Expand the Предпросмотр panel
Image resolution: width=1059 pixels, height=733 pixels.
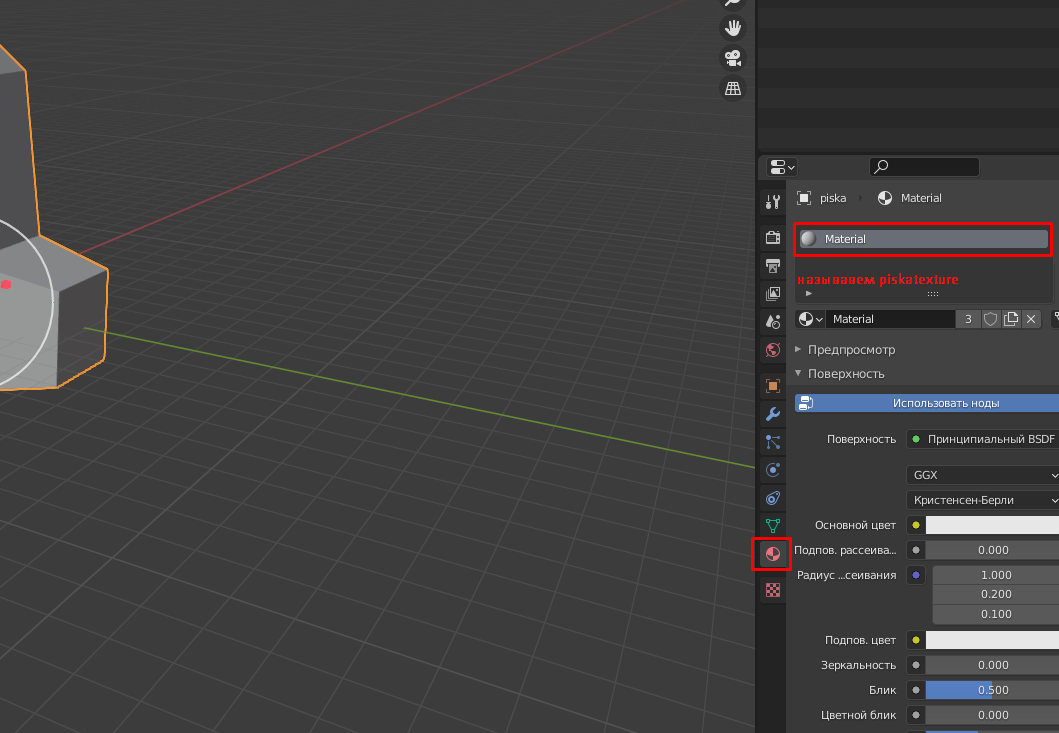[851, 350]
